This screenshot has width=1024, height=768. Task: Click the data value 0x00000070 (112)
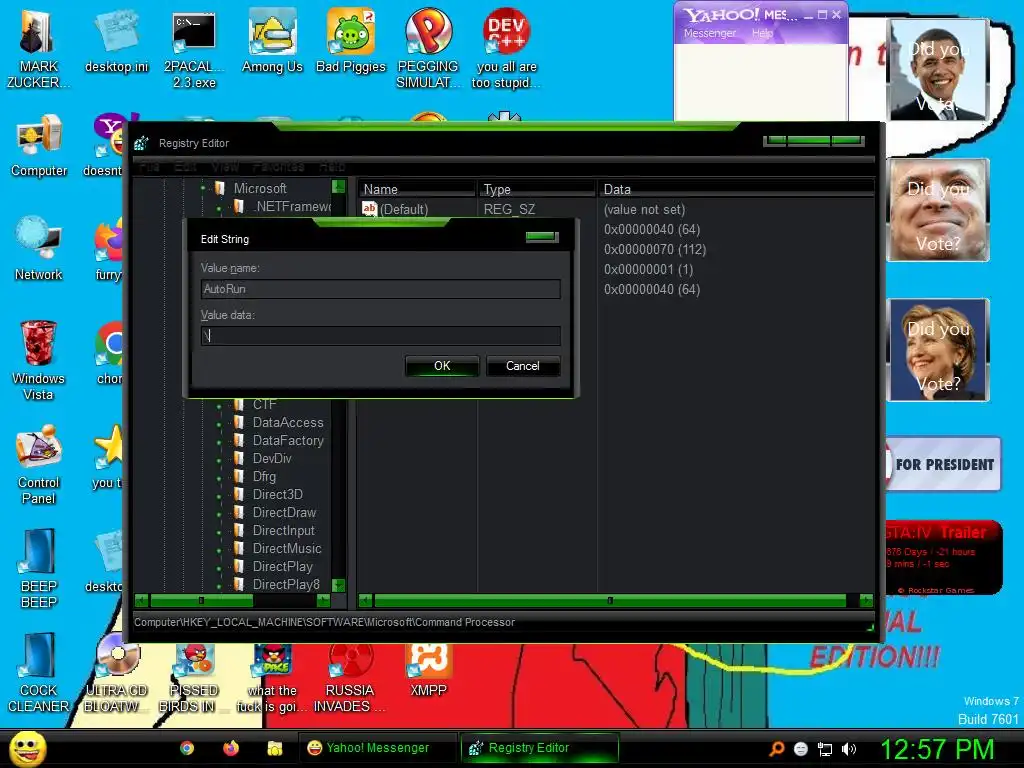[x=654, y=249]
